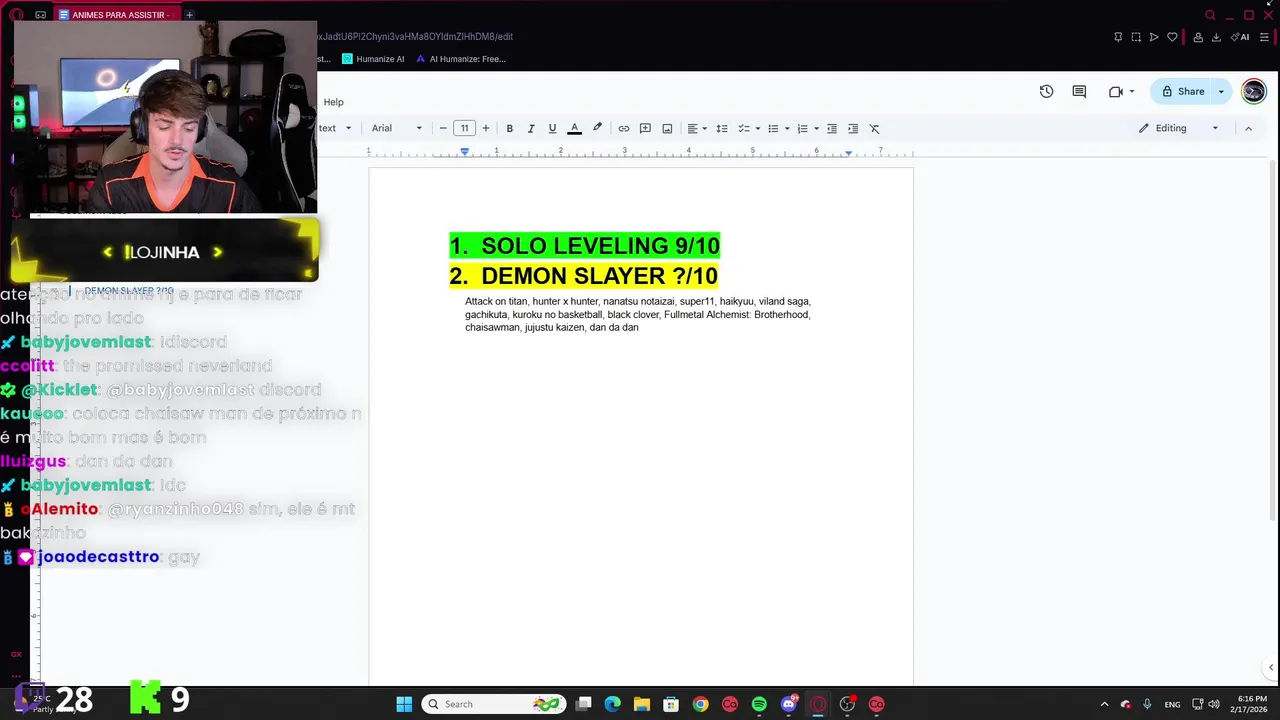
Task: Open the Help menu
Action: [x=334, y=102]
